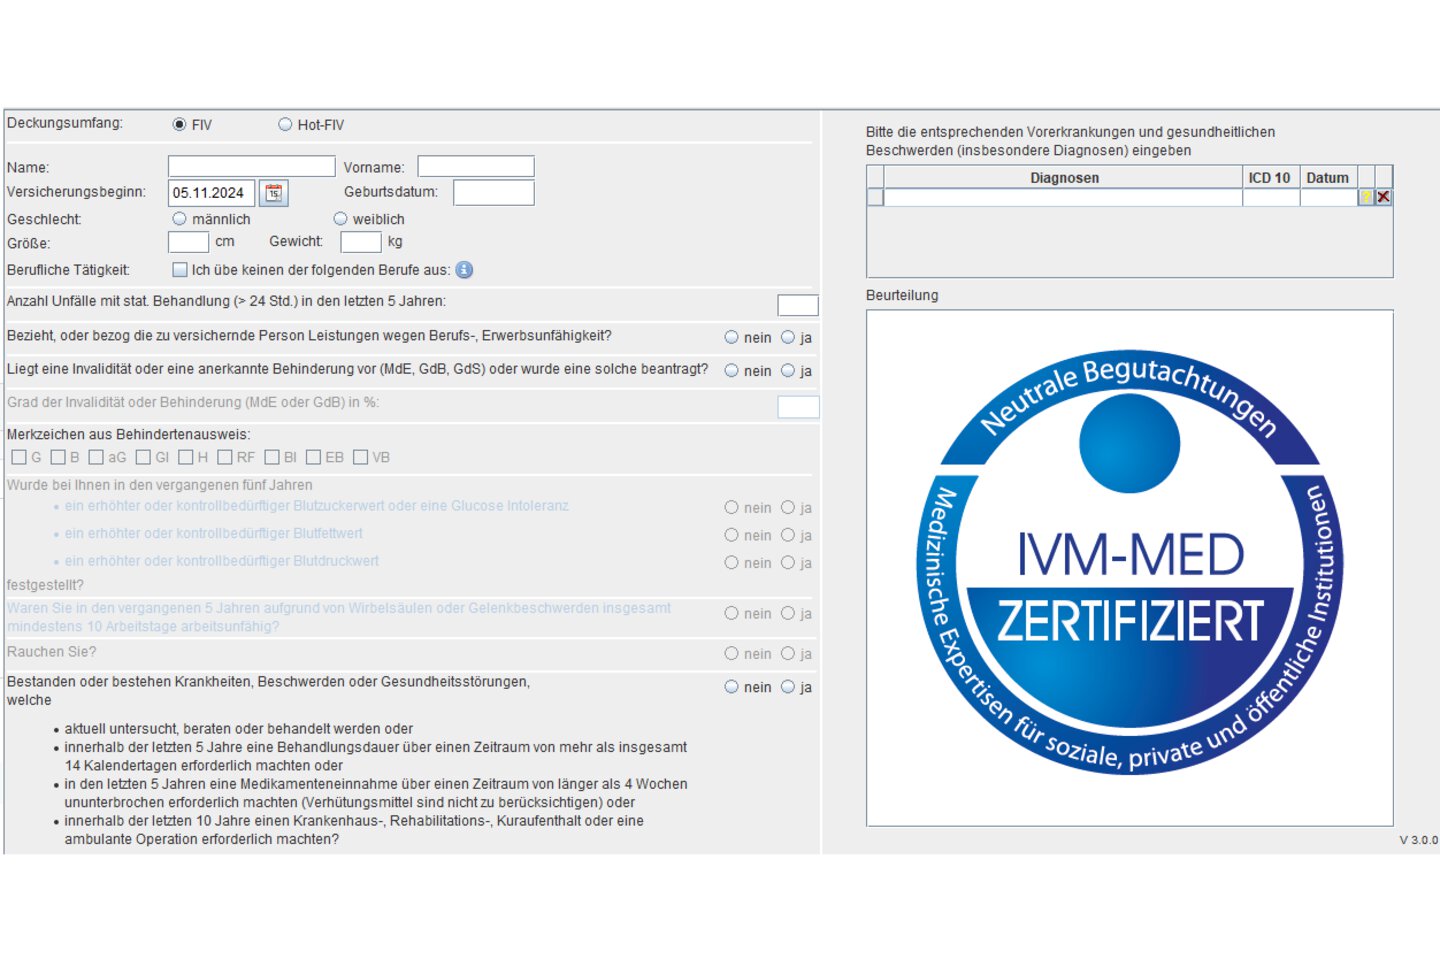Tick the aG Merkzeichen checkbox
This screenshot has height=959, width=1440.
coord(96,458)
